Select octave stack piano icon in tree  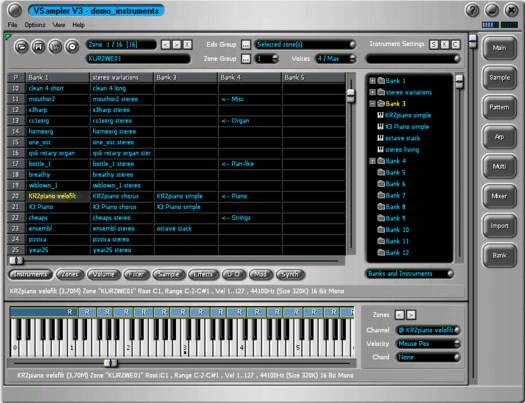tap(380, 138)
